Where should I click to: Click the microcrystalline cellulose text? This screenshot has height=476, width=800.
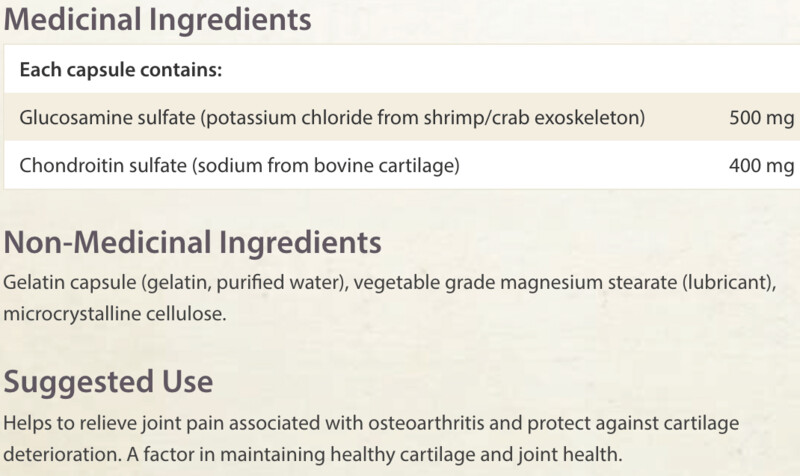(x=115, y=313)
